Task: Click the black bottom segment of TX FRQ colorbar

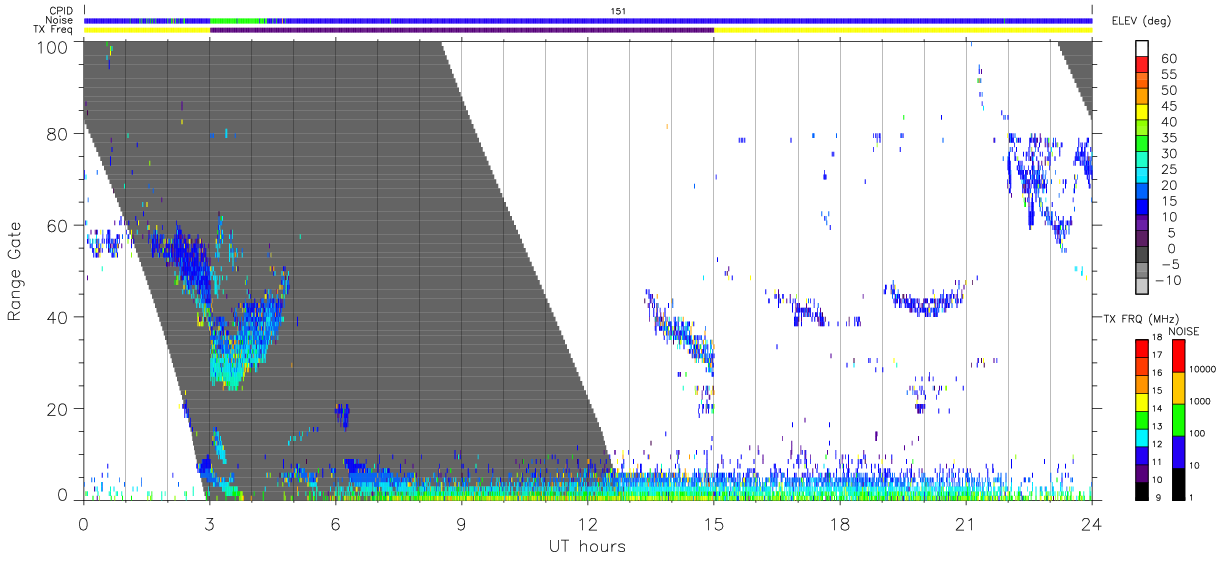Action: [1142, 491]
